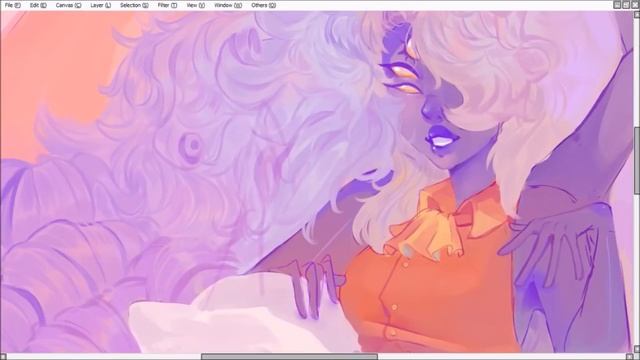Viewport: 640px width, 360px height.
Task: Open the Window menu
Action: (228, 5)
